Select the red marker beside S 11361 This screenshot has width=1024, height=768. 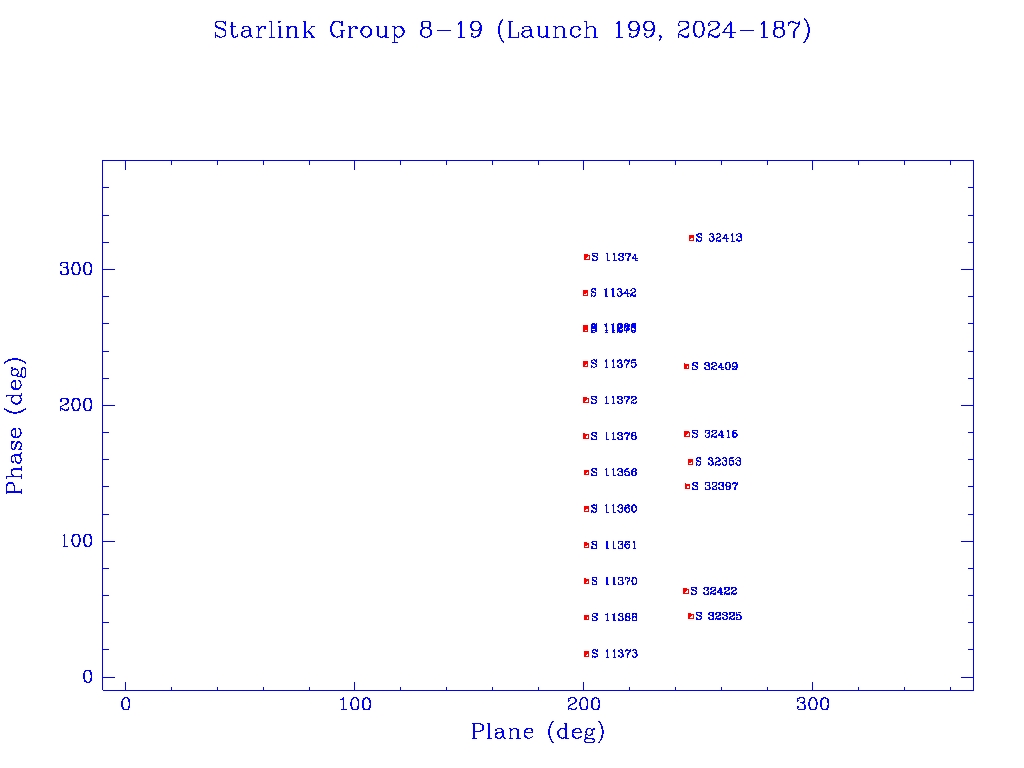pyautogui.click(x=586, y=545)
